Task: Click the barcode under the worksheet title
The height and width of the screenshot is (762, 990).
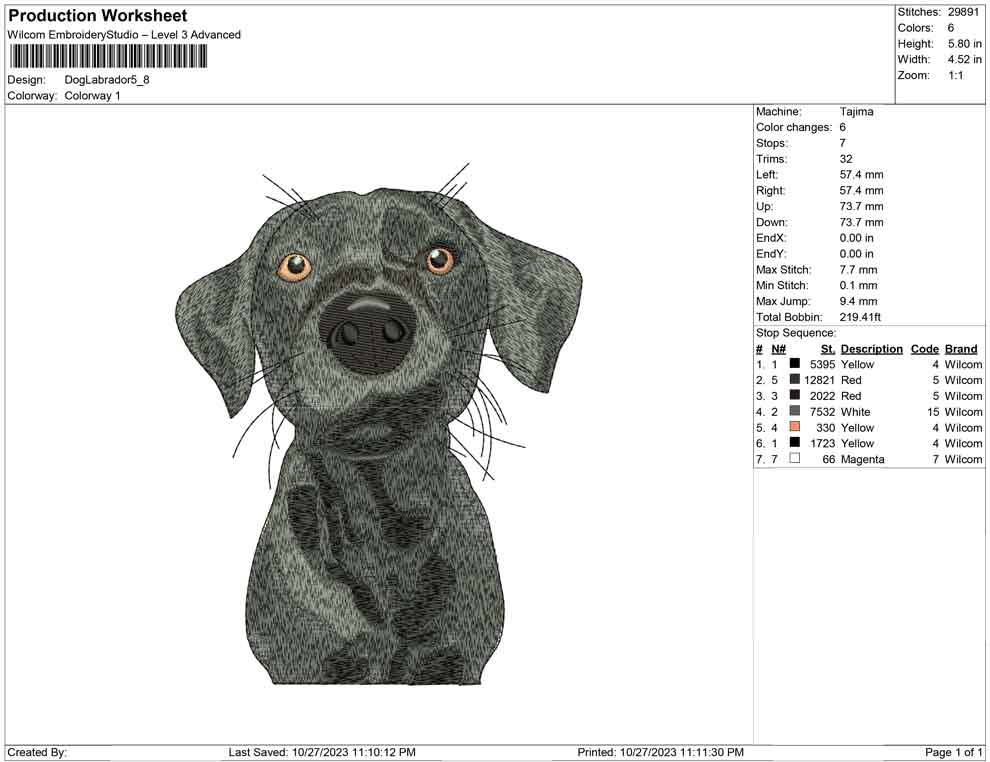Action: point(107,56)
